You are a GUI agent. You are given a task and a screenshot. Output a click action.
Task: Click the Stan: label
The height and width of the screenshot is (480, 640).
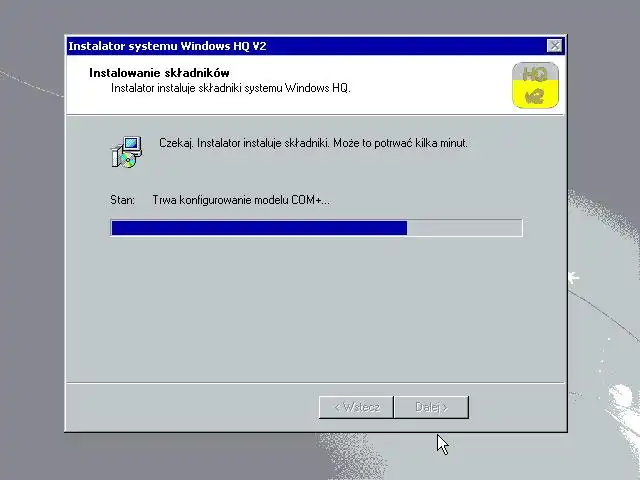click(122, 200)
